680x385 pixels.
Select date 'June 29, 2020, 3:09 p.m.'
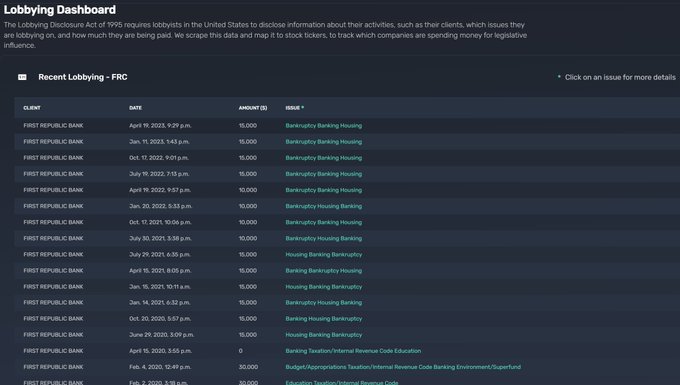161,335
